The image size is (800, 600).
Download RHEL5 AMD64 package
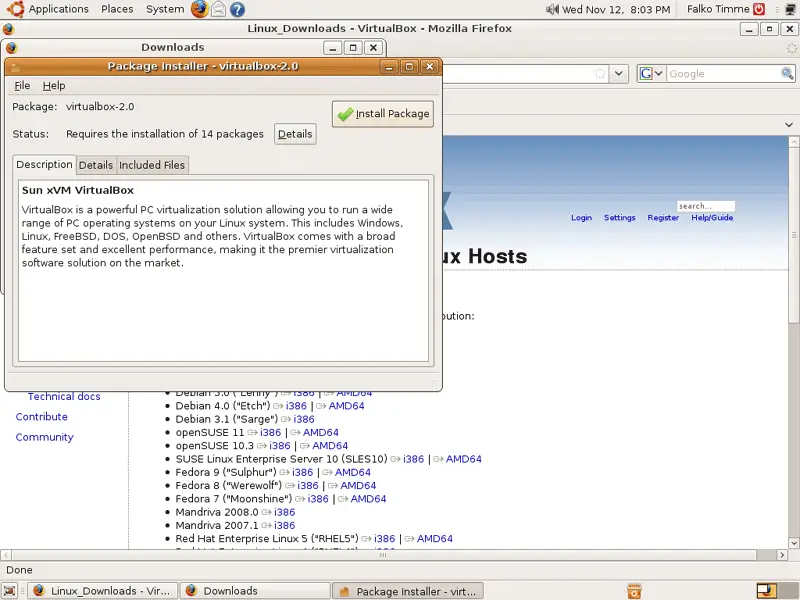pyautogui.click(x=434, y=539)
